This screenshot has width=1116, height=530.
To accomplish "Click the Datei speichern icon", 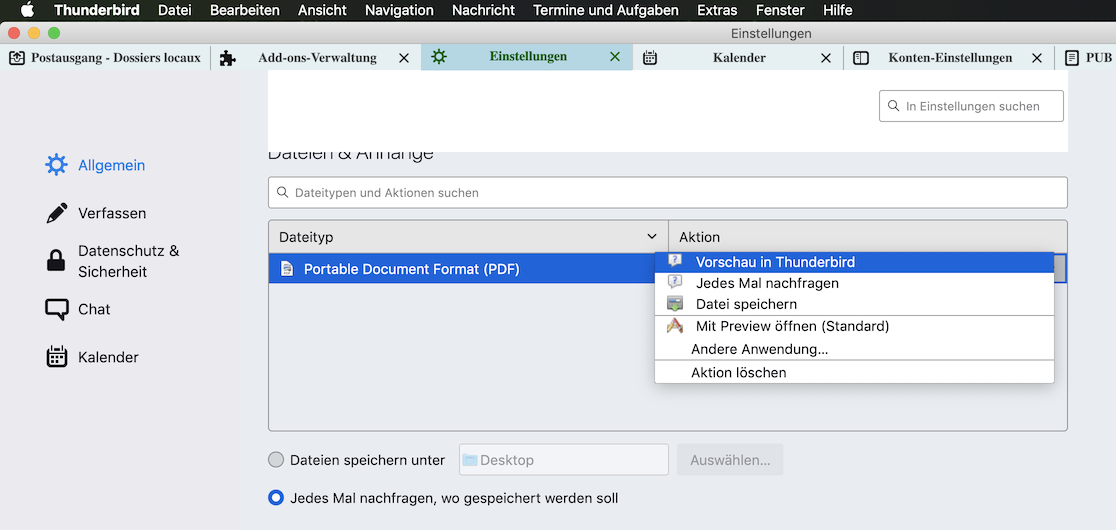I will pos(675,304).
